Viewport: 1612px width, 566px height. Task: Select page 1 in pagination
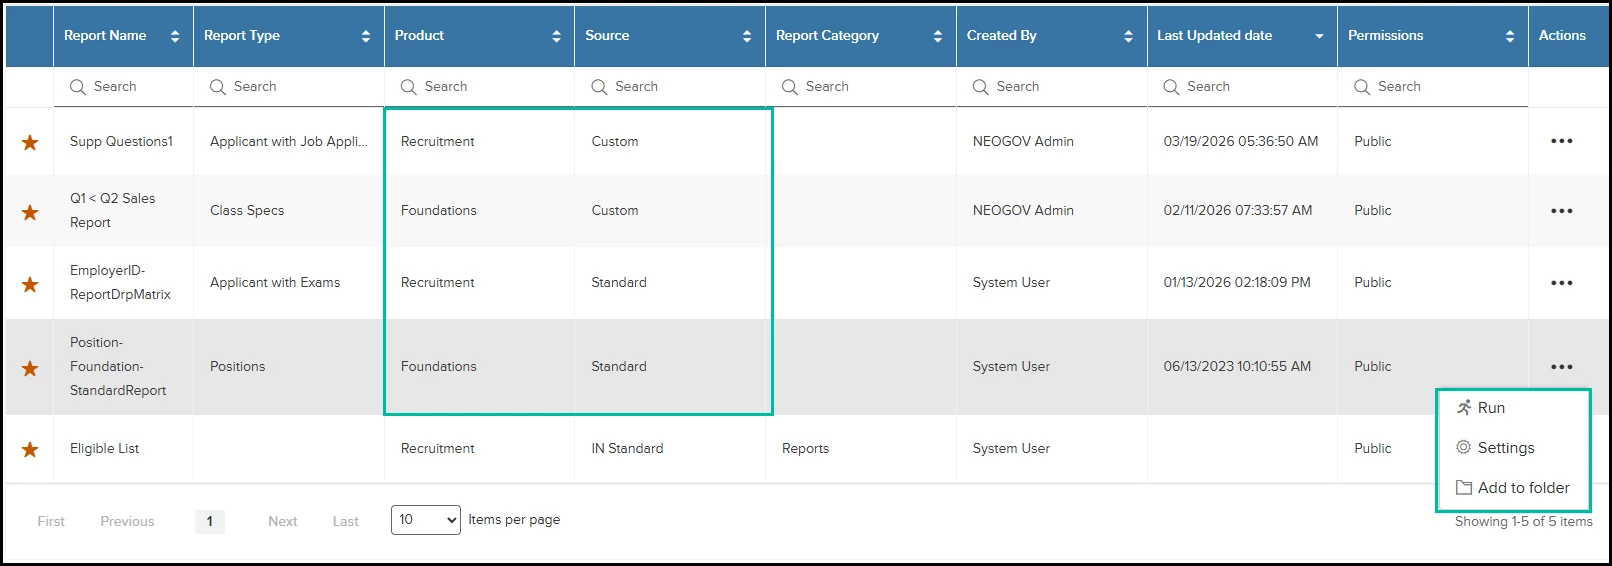point(209,521)
